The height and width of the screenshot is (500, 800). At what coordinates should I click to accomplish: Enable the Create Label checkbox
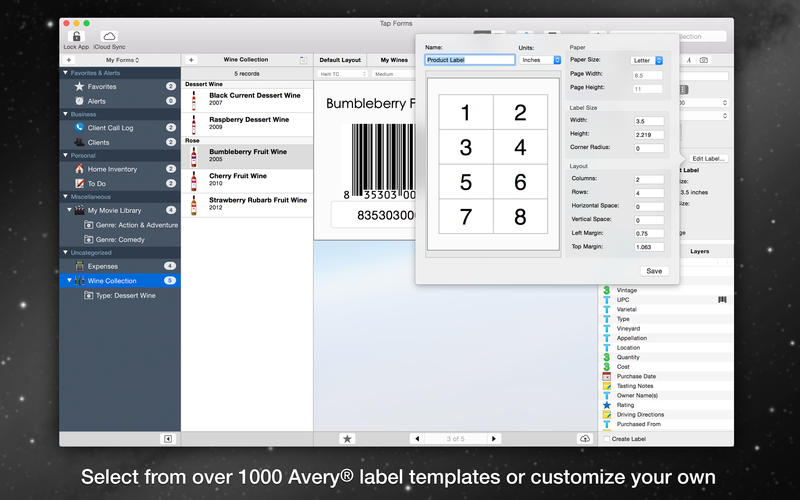click(606, 439)
